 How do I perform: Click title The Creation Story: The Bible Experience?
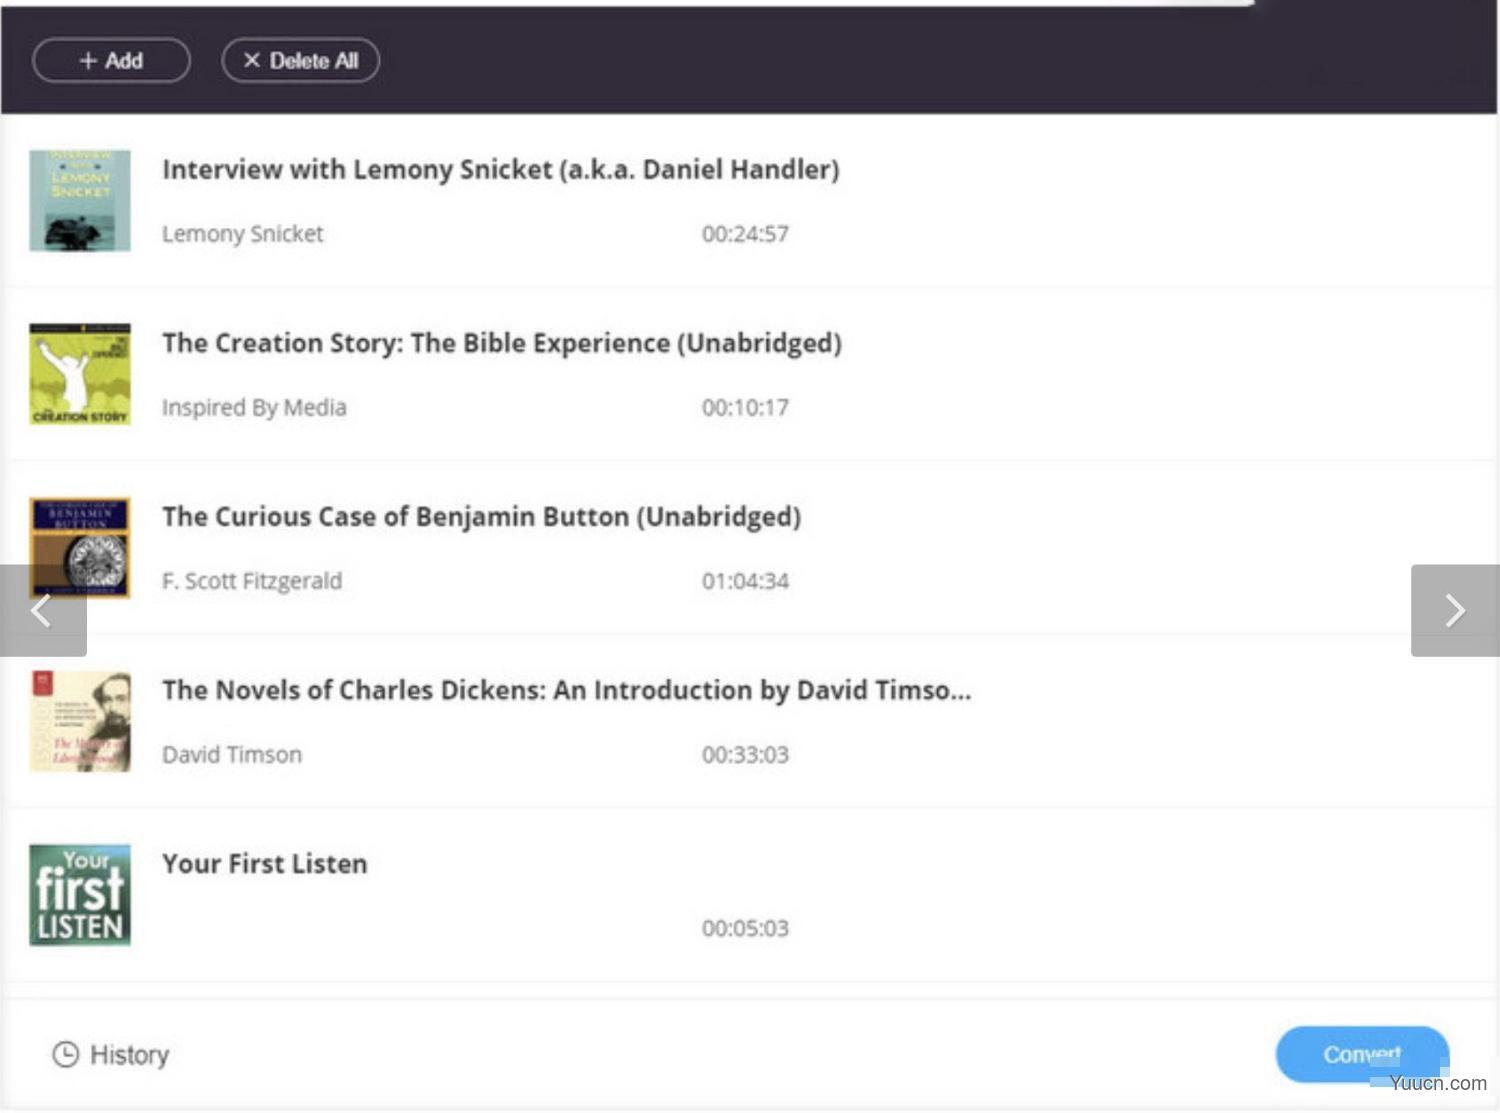tap(502, 343)
